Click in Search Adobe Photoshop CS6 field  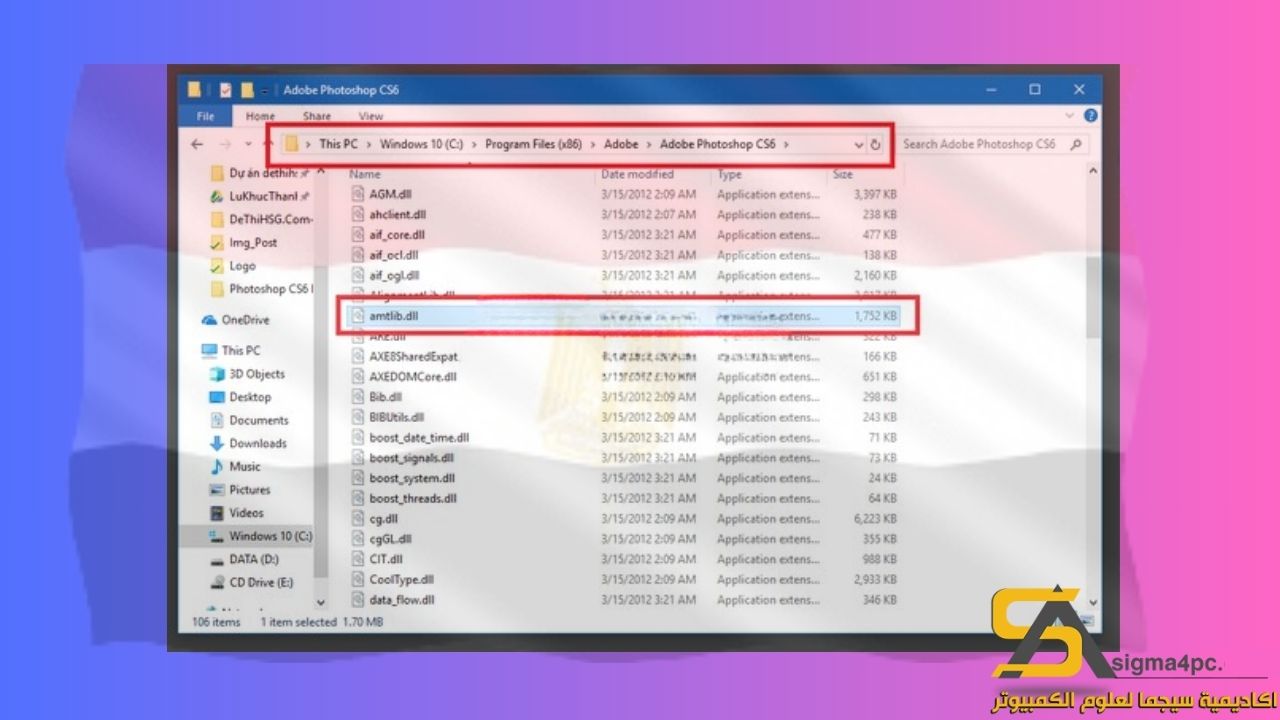pyautogui.click(x=992, y=144)
